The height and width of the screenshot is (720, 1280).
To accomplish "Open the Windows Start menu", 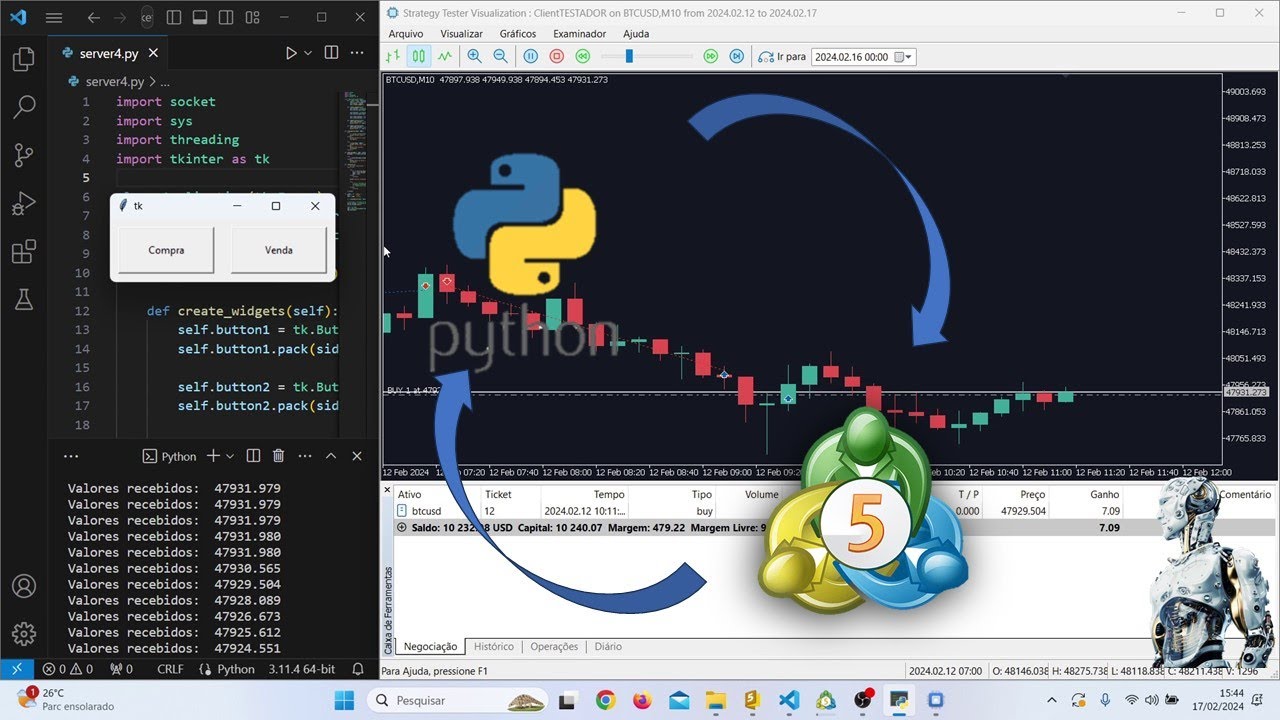I will tap(344, 700).
